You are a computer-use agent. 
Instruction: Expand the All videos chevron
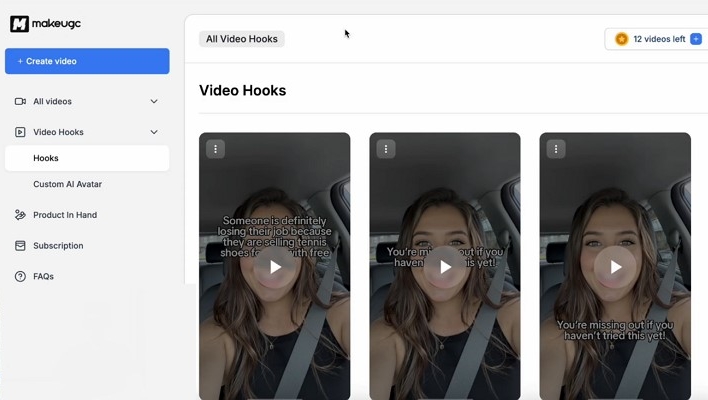click(154, 101)
